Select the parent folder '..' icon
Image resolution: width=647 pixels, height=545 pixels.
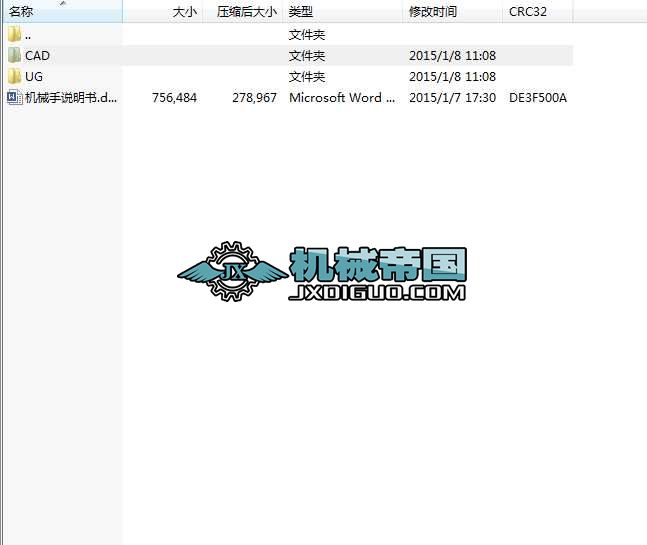(14, 34)
